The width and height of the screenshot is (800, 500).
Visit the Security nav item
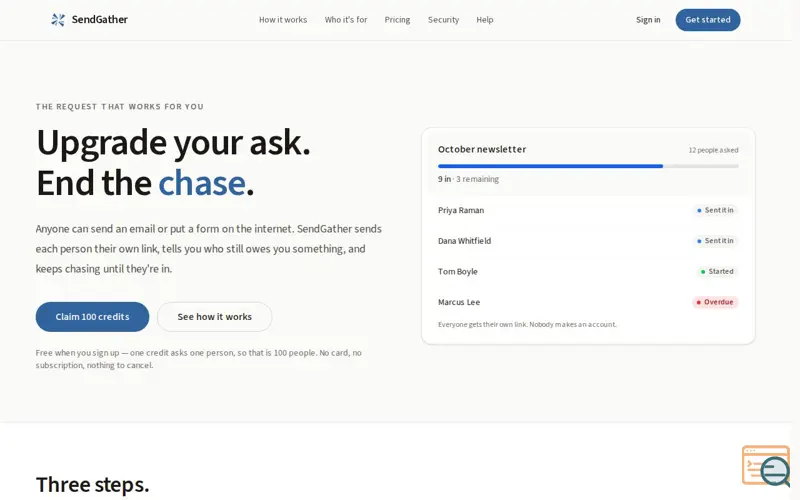coord(443,20)
